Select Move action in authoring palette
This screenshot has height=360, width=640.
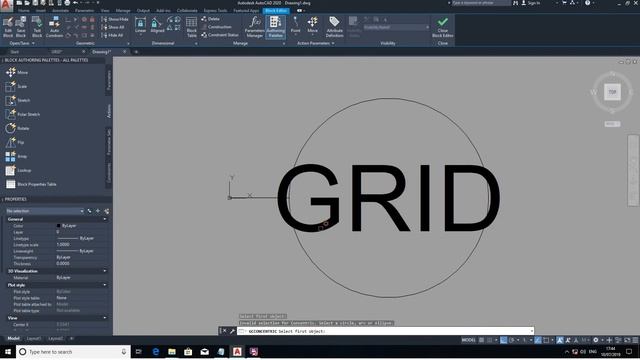[x=16, y=72]
